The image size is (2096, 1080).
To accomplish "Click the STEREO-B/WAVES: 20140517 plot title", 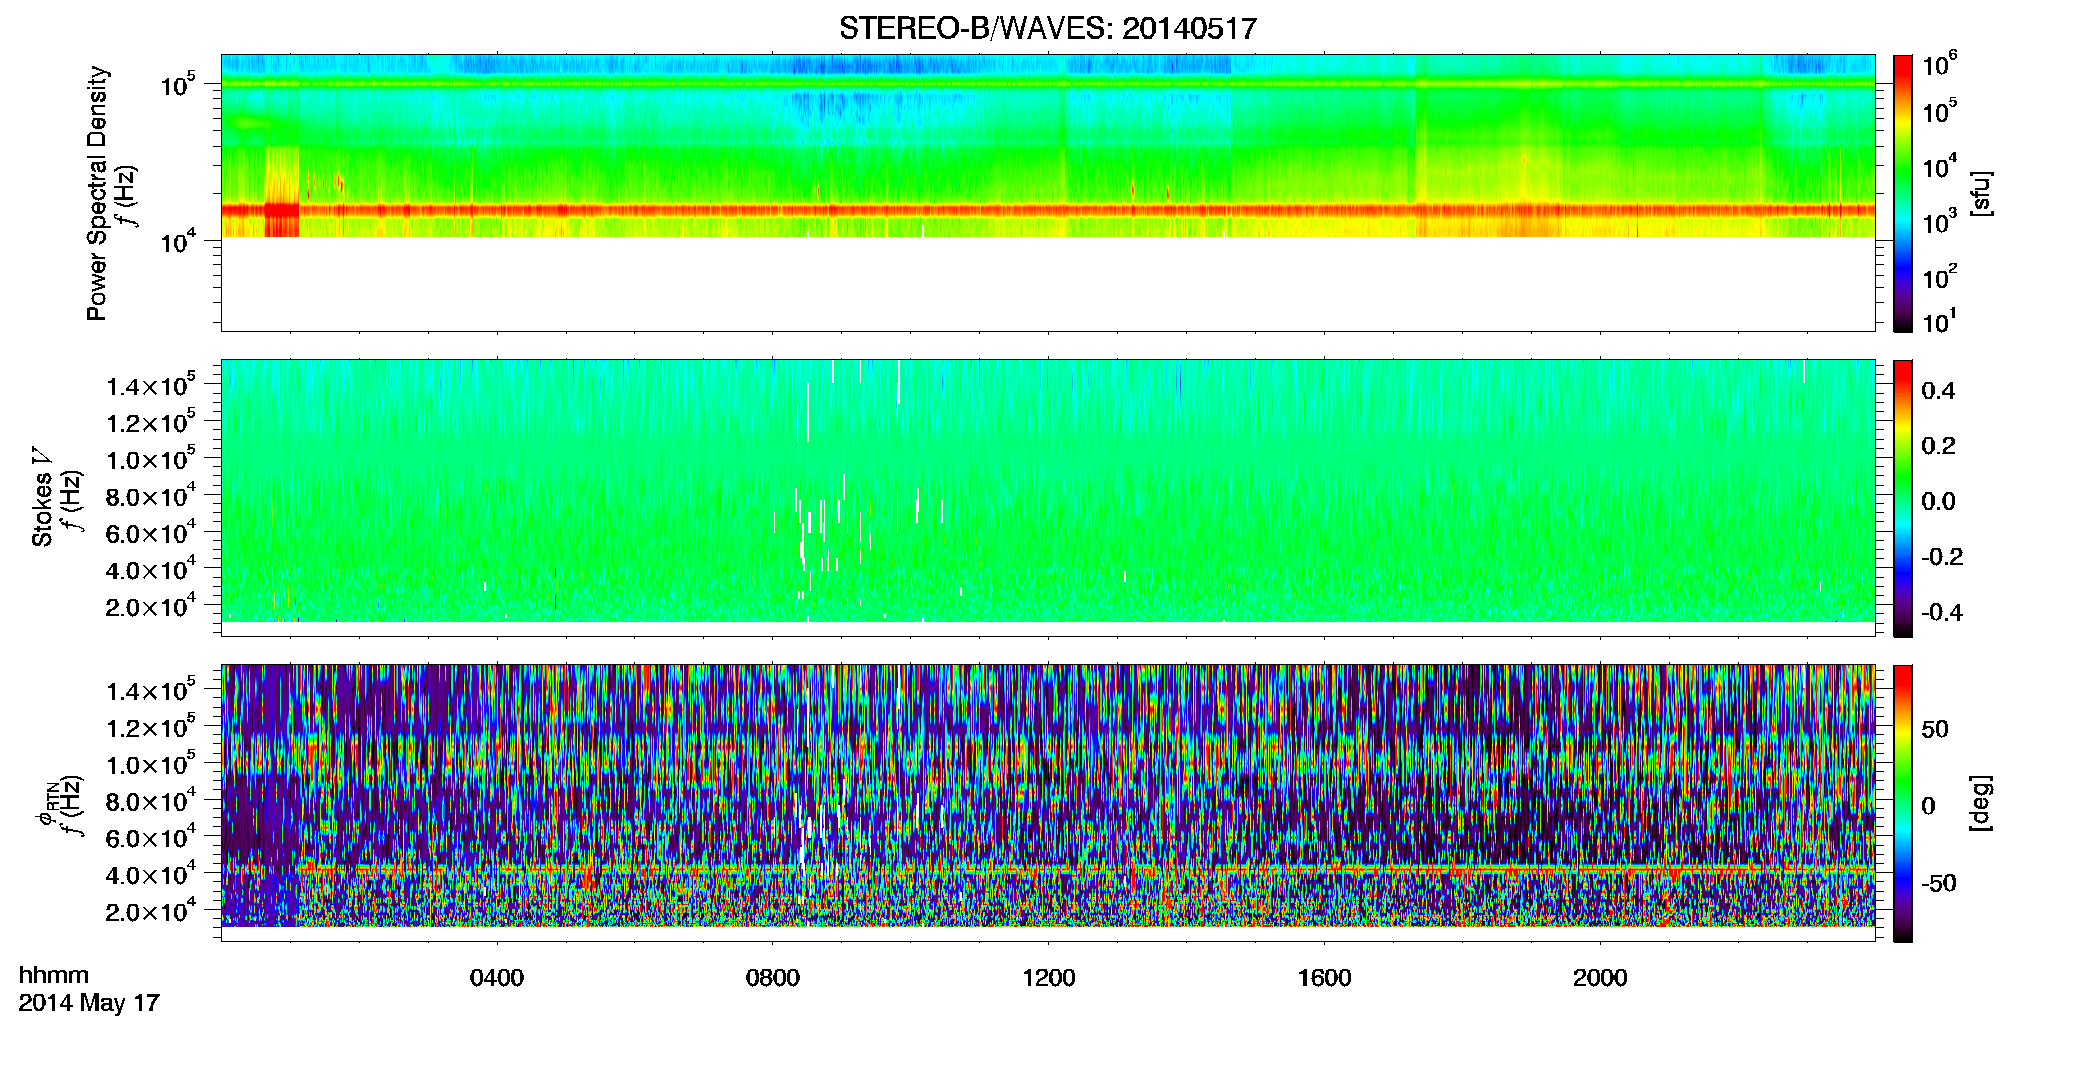I will (1047, 28).
